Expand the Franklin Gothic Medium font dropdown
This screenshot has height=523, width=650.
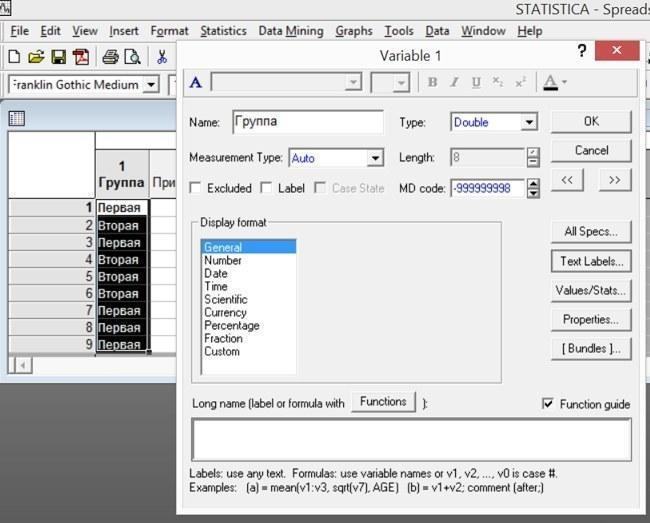click(151, 85)
